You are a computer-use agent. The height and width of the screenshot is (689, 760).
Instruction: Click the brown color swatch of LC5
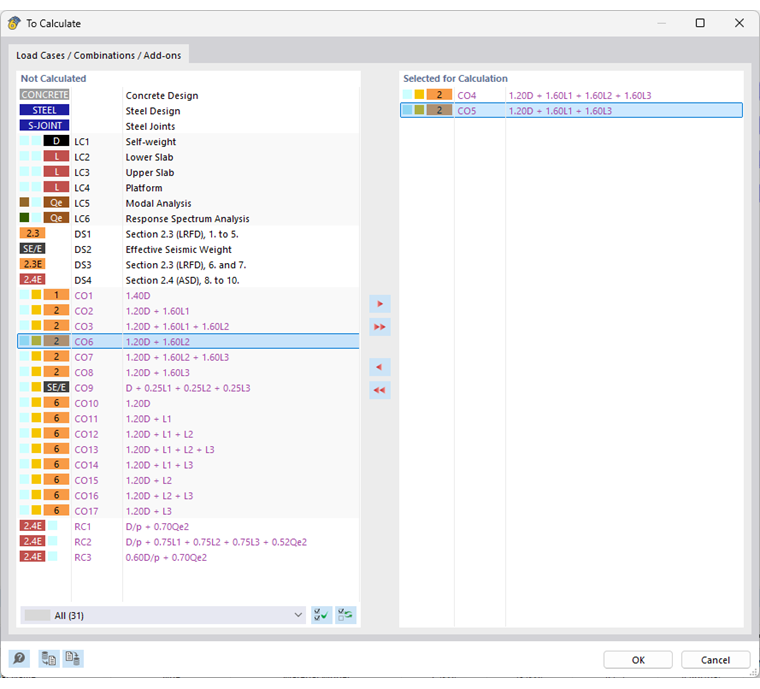[x=25, y=203]
